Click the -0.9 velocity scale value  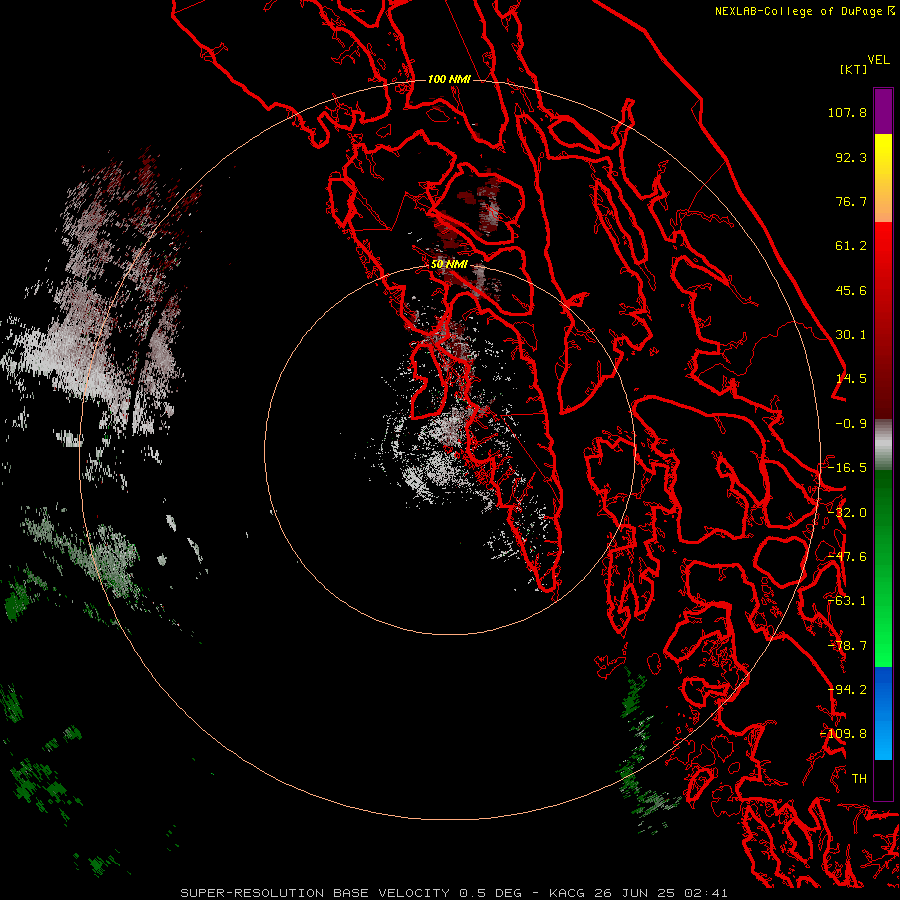pos(851,424)
